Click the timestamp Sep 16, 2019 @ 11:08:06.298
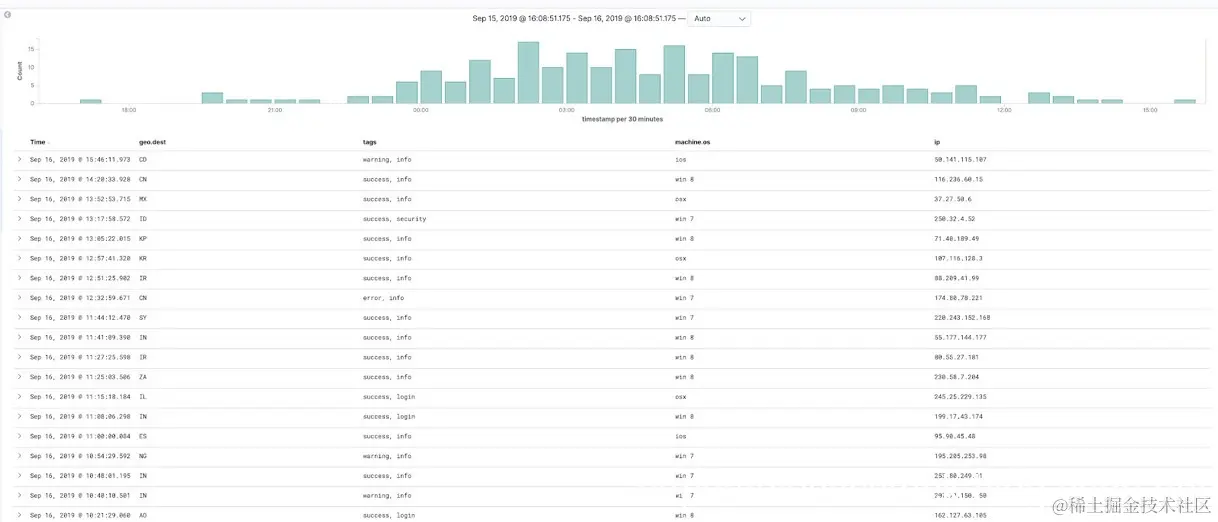 (80, 416)
